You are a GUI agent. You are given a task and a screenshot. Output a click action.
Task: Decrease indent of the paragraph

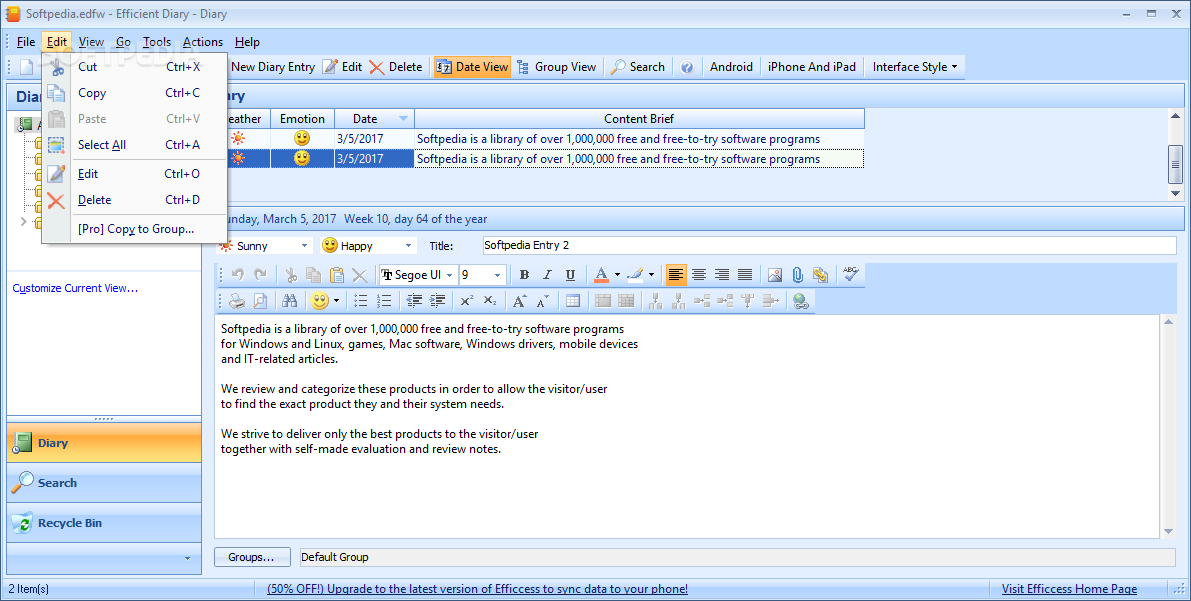[x=414, y=301]
